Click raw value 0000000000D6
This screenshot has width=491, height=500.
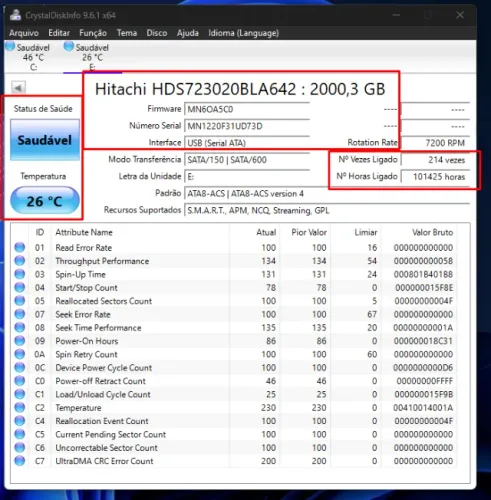423,368
